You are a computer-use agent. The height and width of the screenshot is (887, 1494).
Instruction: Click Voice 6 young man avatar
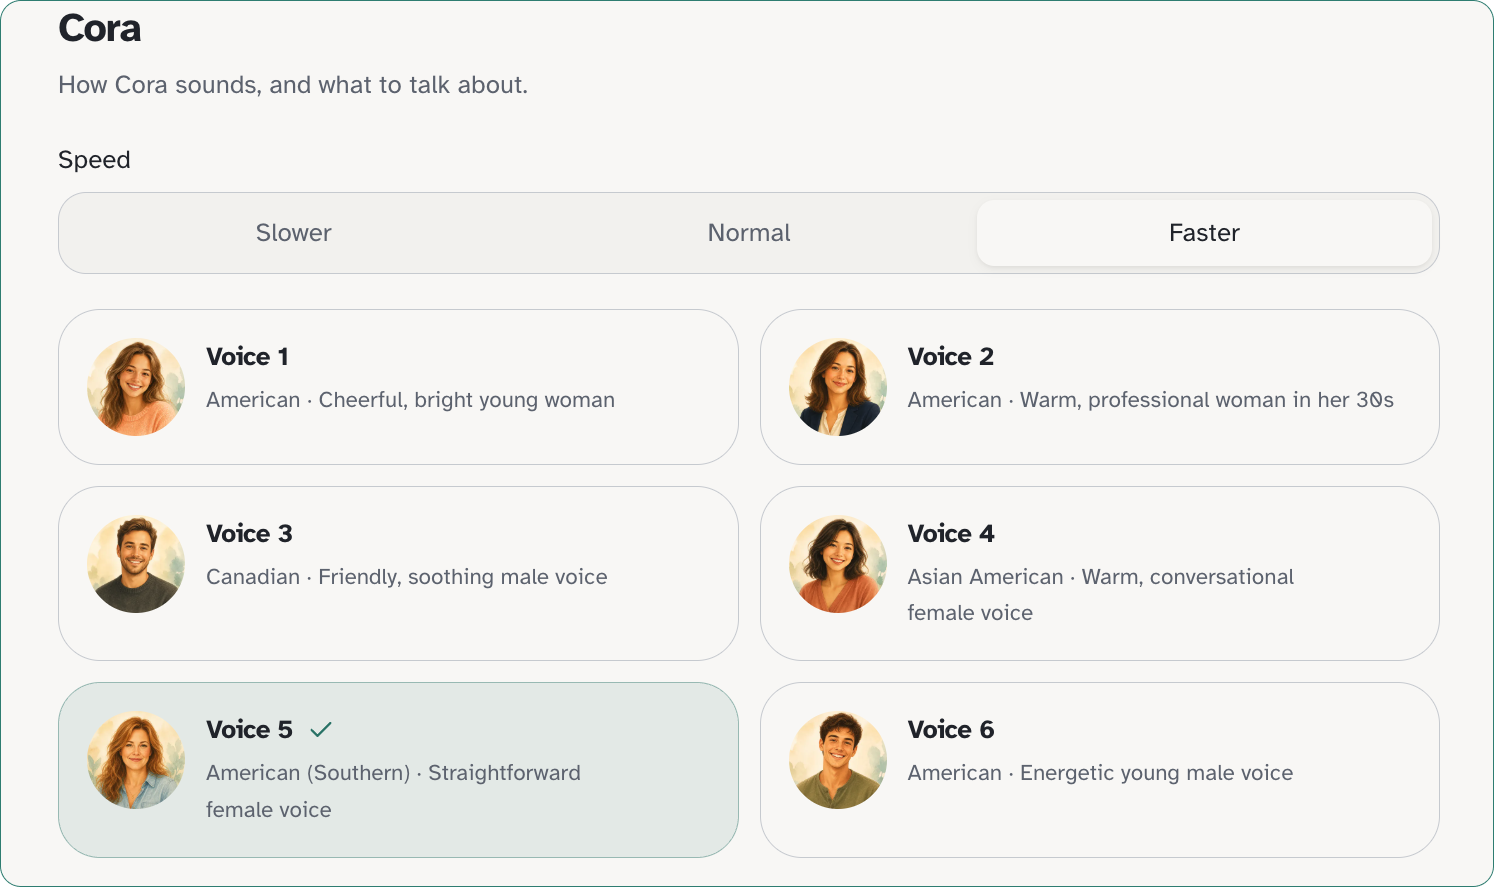click(838, 760)
